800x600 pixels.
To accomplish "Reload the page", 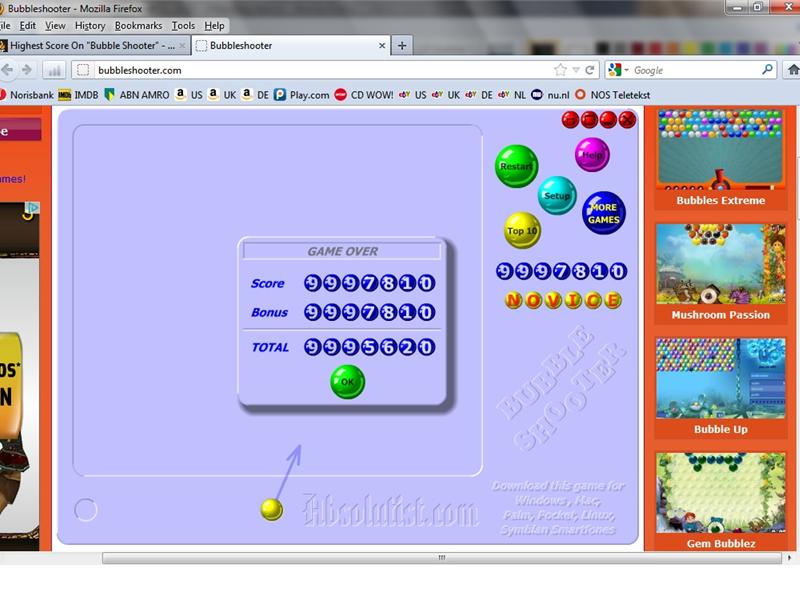I will [590, 70].
